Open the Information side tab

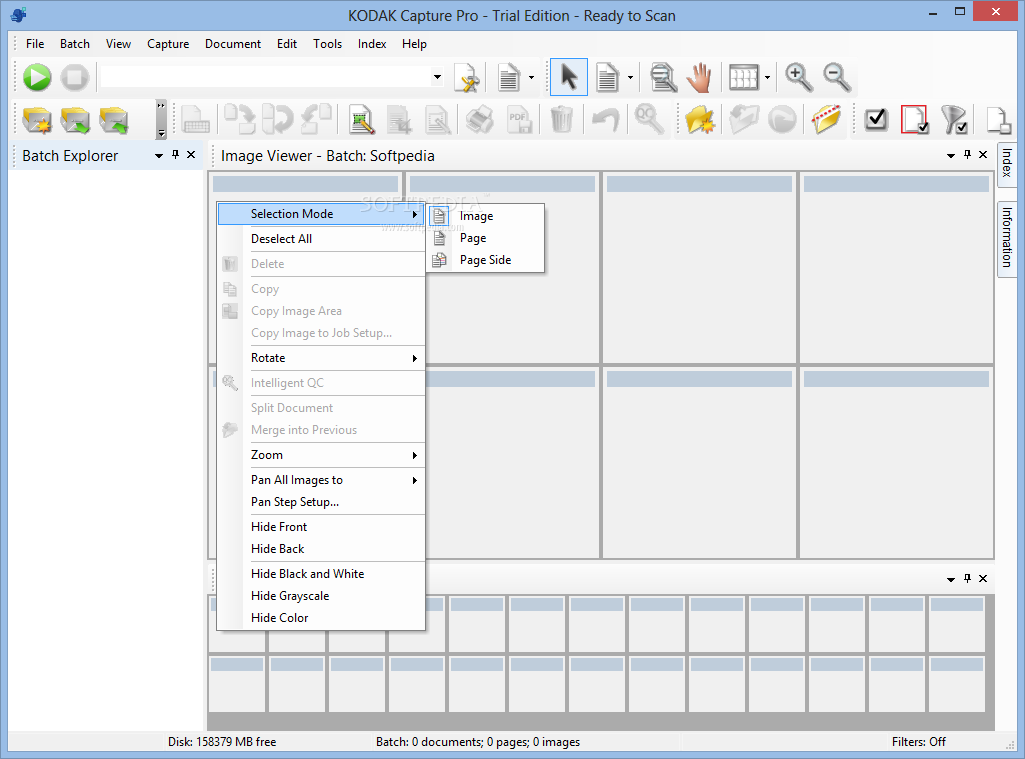tap(1007, 237)
